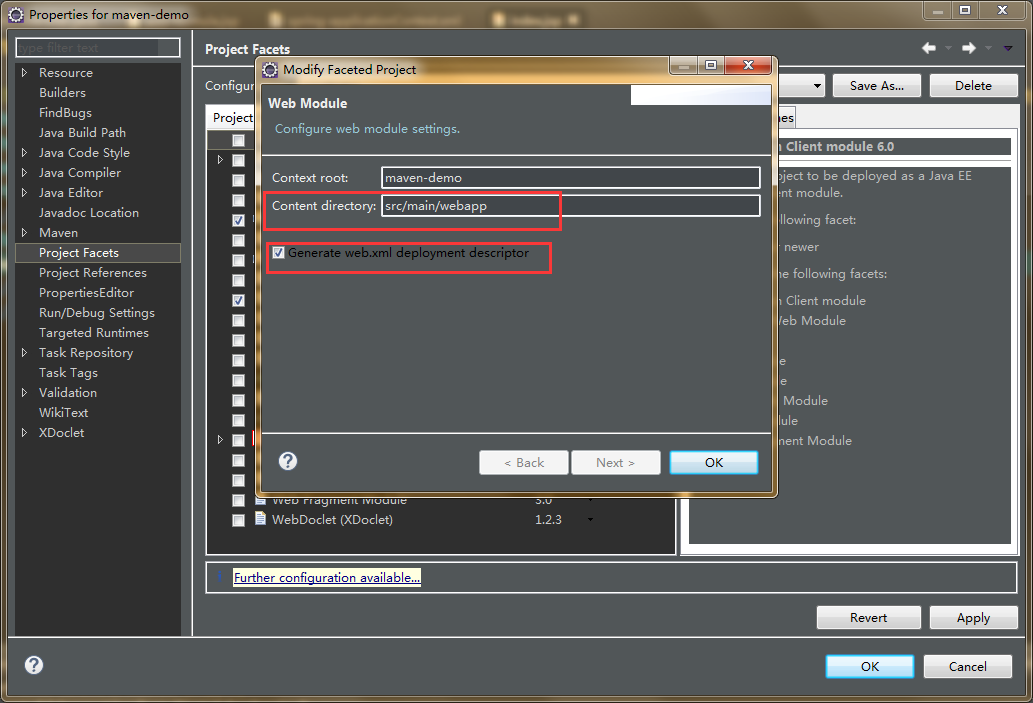The image size is (1033, 703).
Task: Click OK in the Properties window
Action: pyautogui.click(x=870, y=666)
